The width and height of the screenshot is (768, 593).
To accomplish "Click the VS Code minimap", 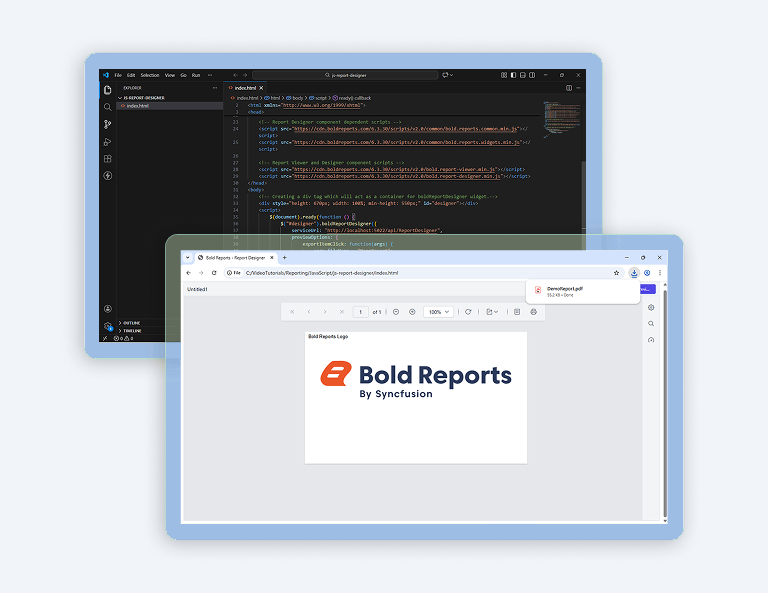I will 561,119.
